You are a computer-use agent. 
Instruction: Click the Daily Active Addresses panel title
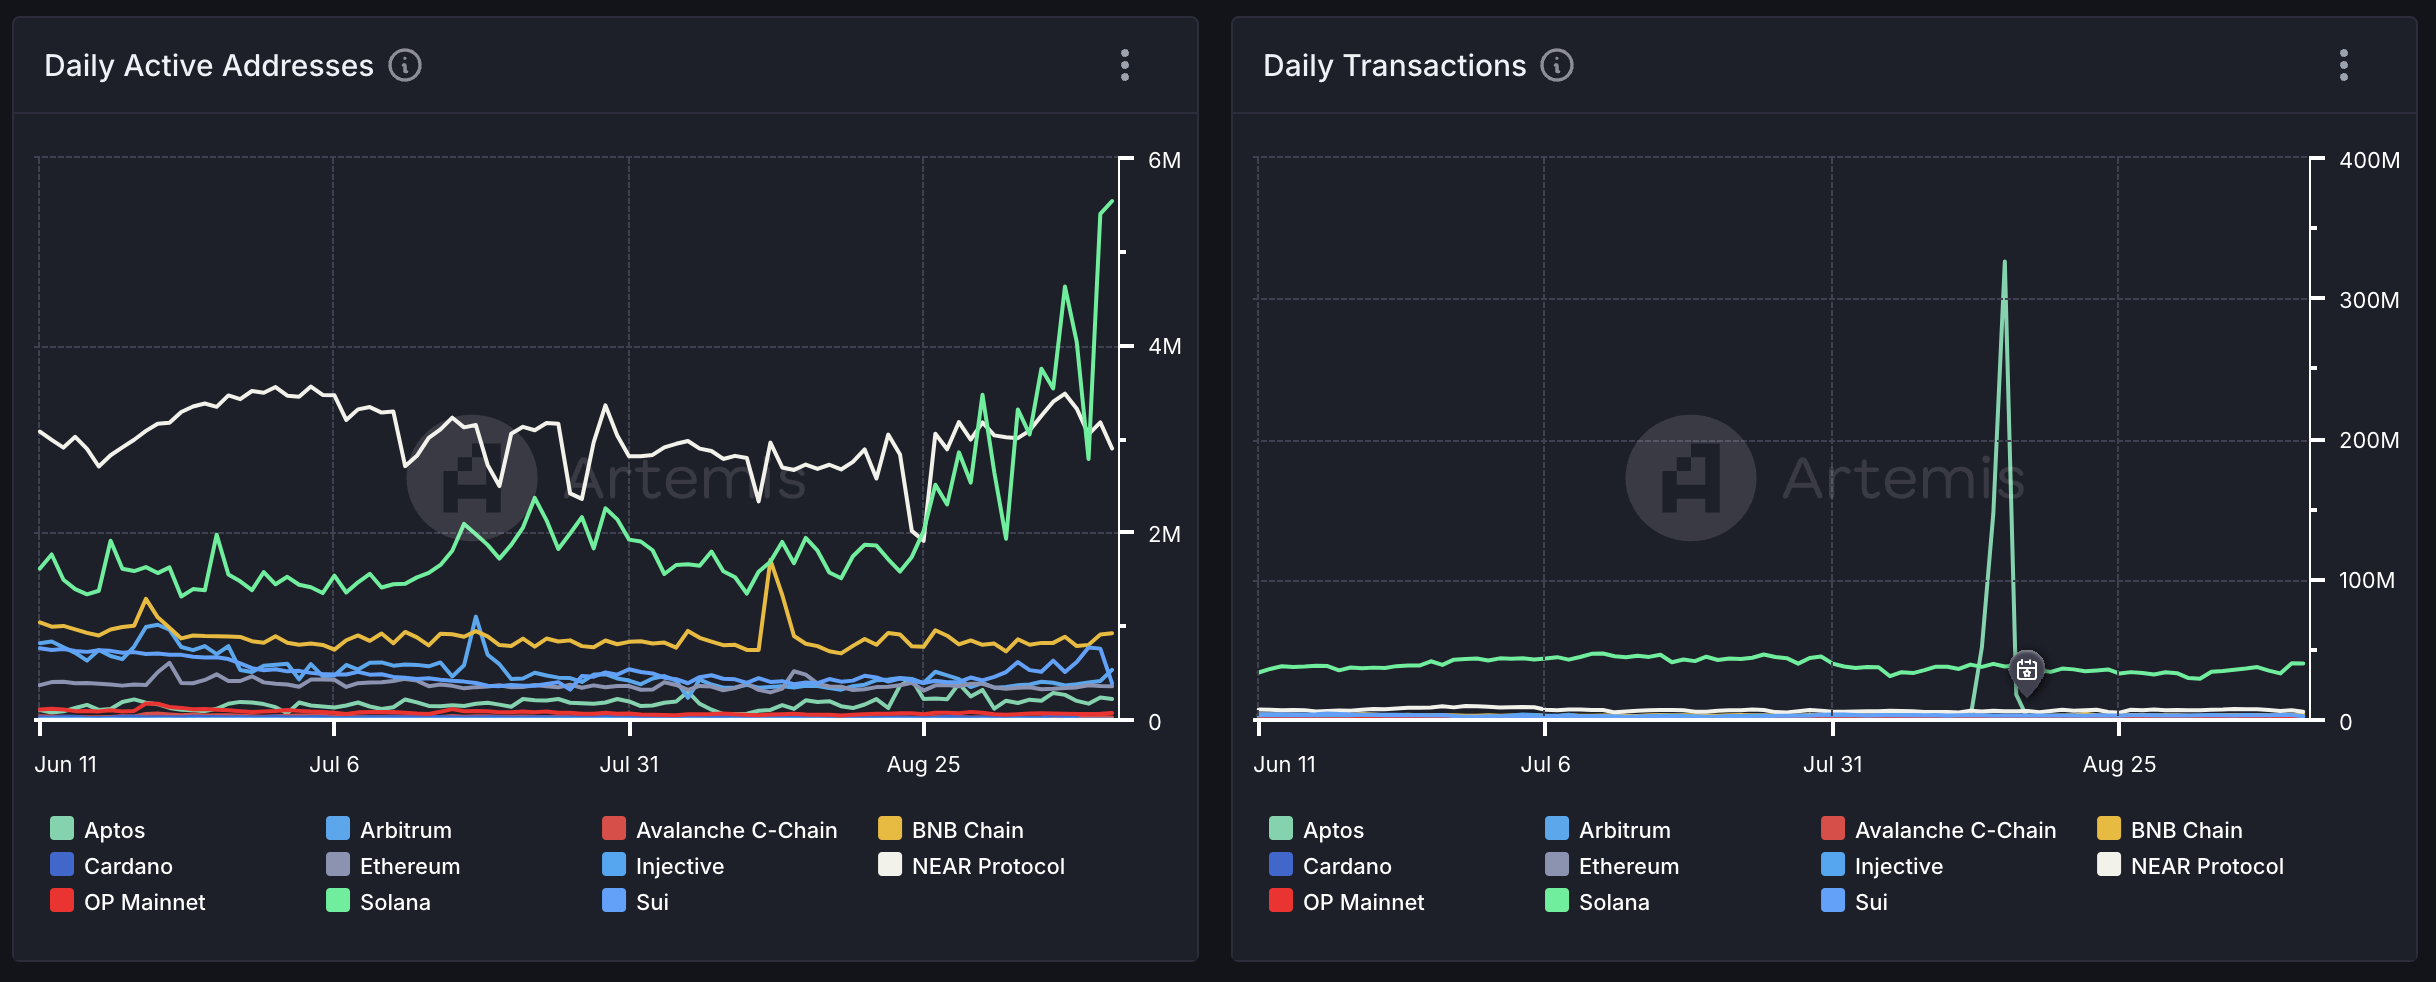(x=209, y=66)
